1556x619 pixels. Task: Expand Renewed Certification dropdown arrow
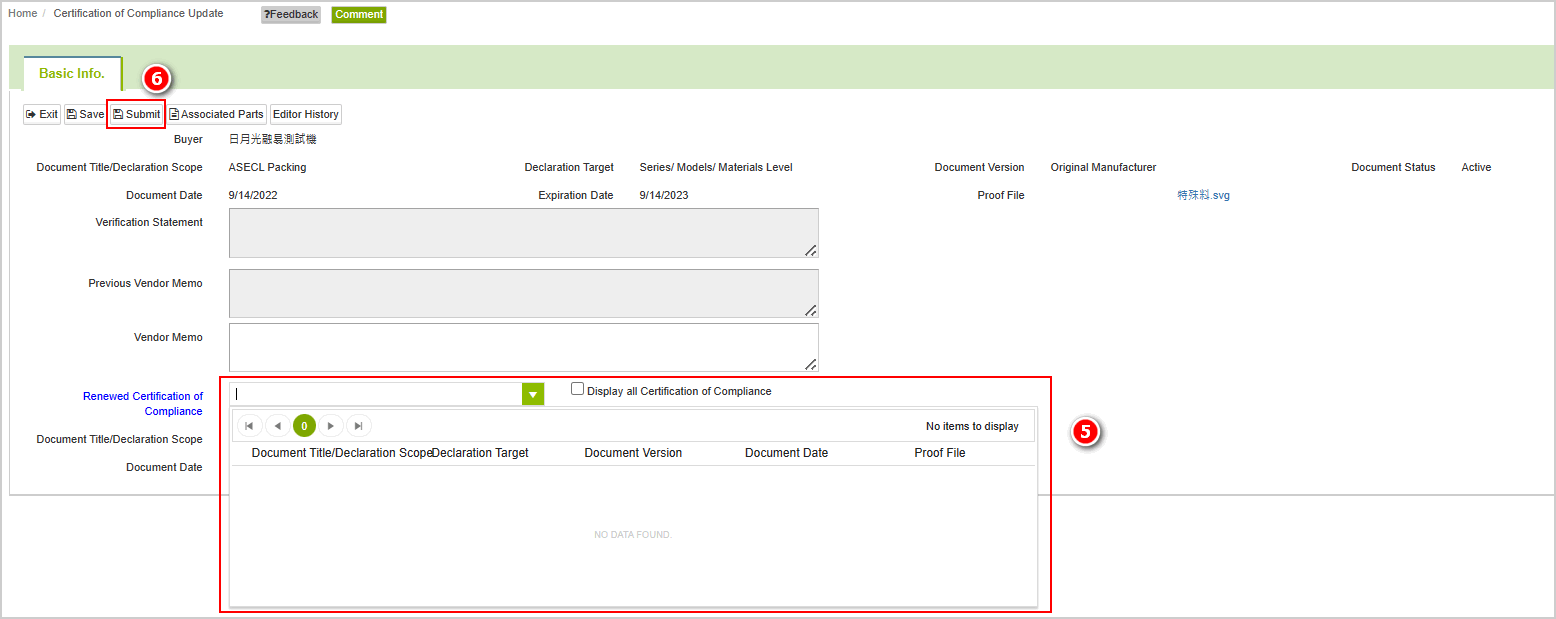click(533, 394)
